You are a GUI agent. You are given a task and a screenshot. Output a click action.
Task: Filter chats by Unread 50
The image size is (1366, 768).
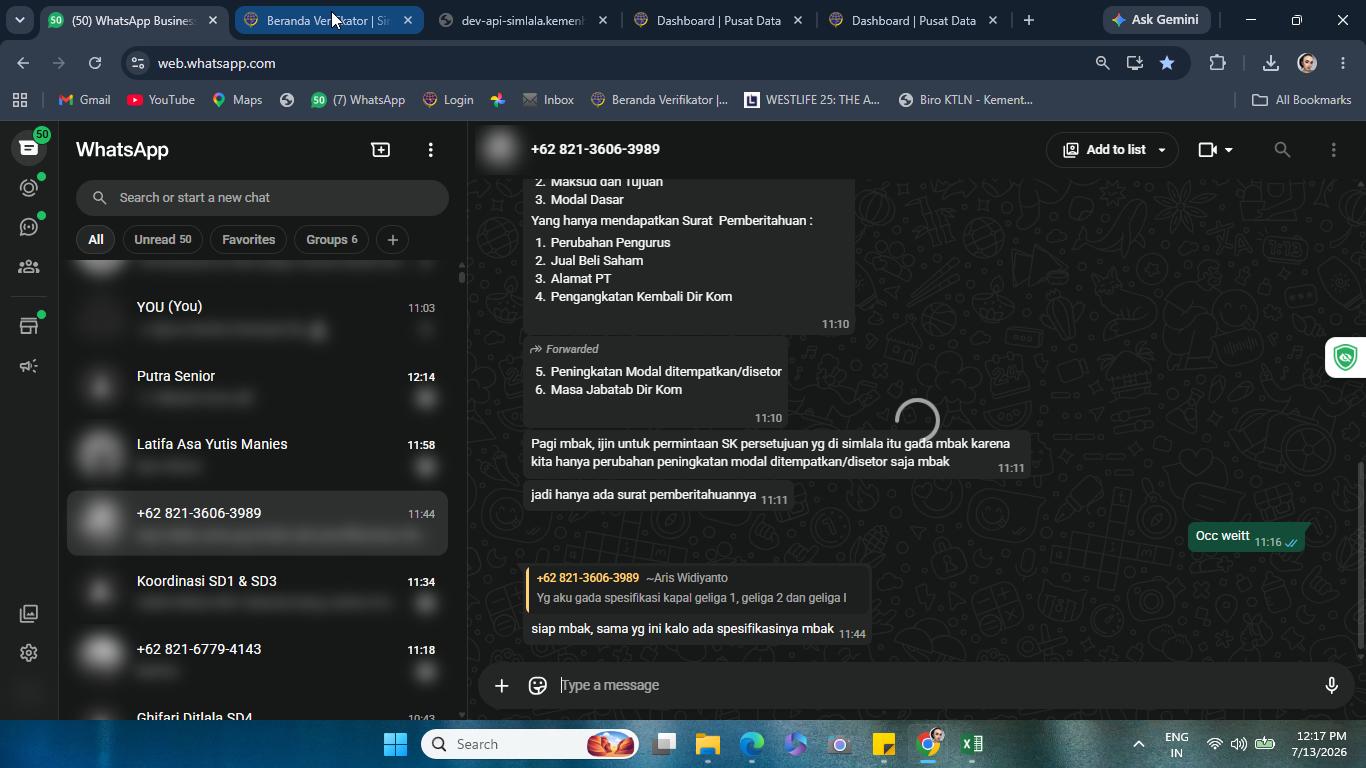(x=163, y=240)
